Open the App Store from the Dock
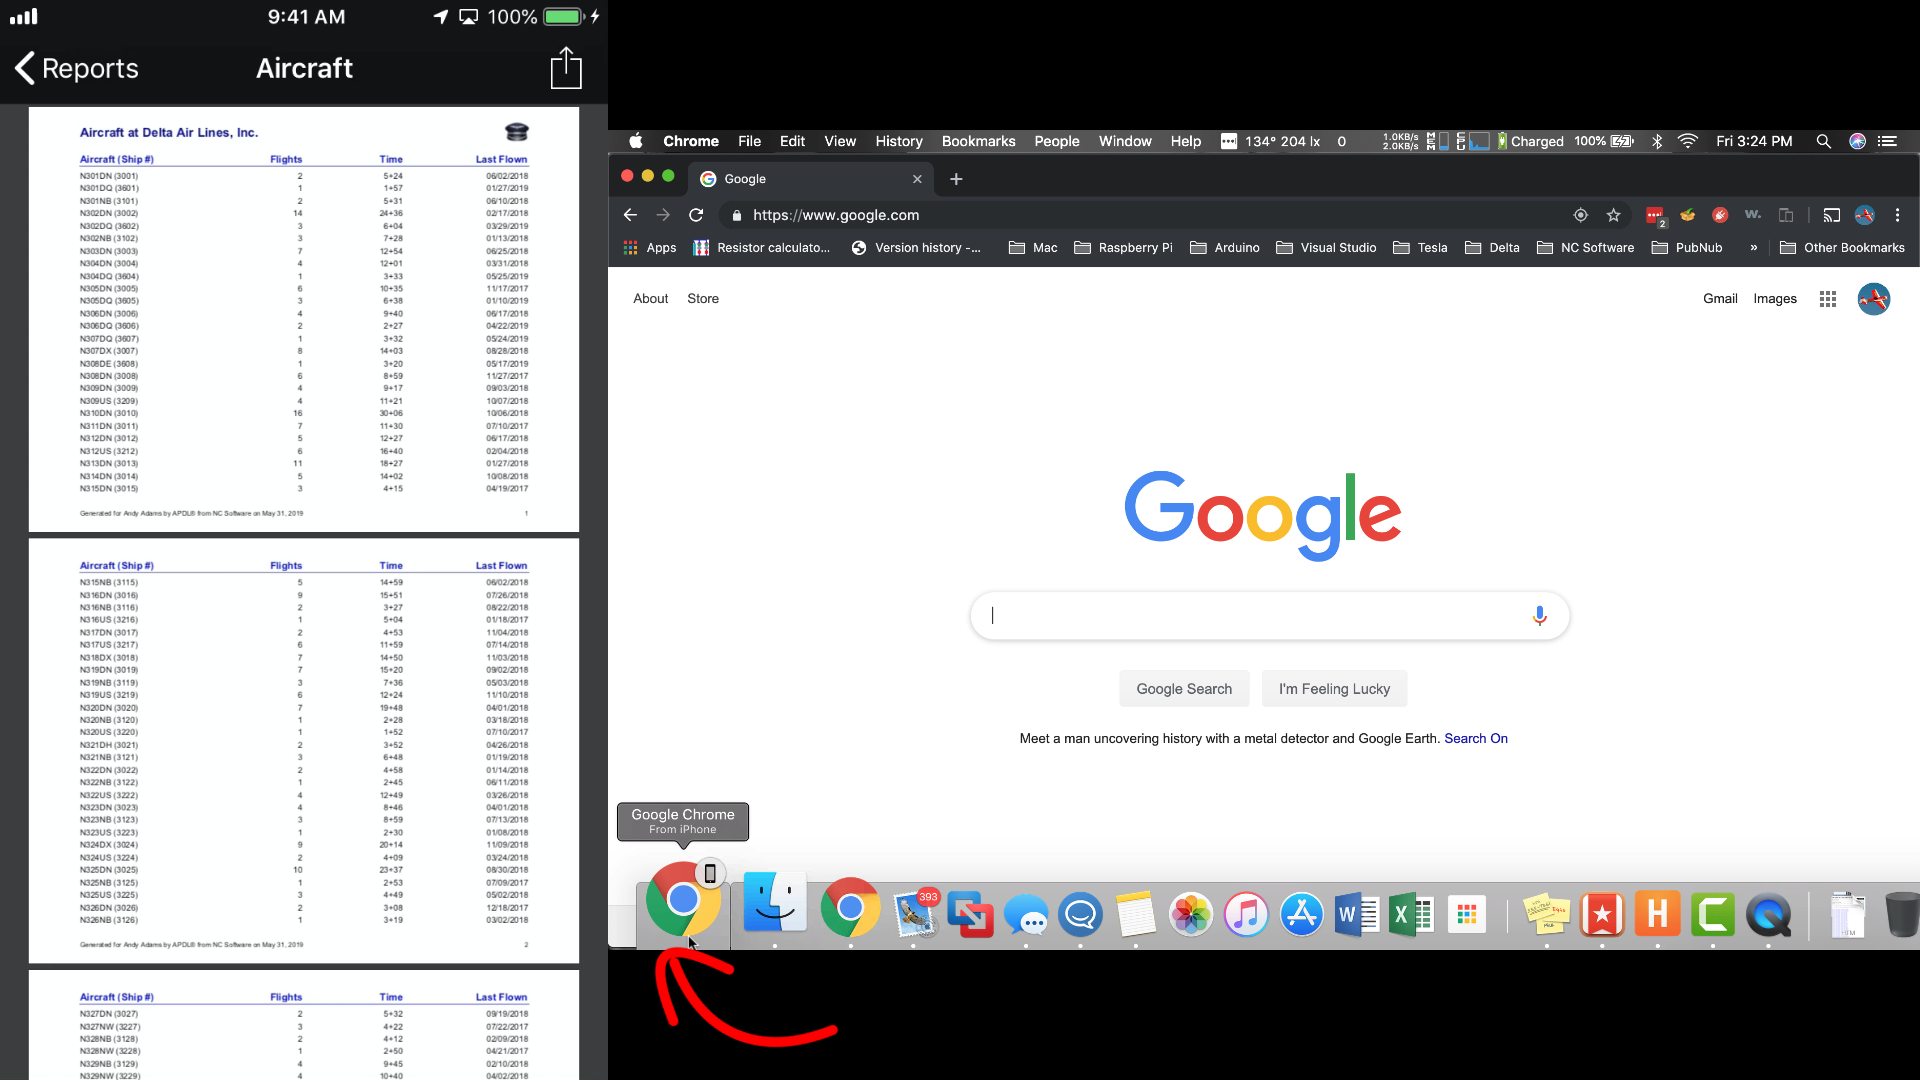This screenshot has width=1920, height=1080. [x=1302, y=914]
